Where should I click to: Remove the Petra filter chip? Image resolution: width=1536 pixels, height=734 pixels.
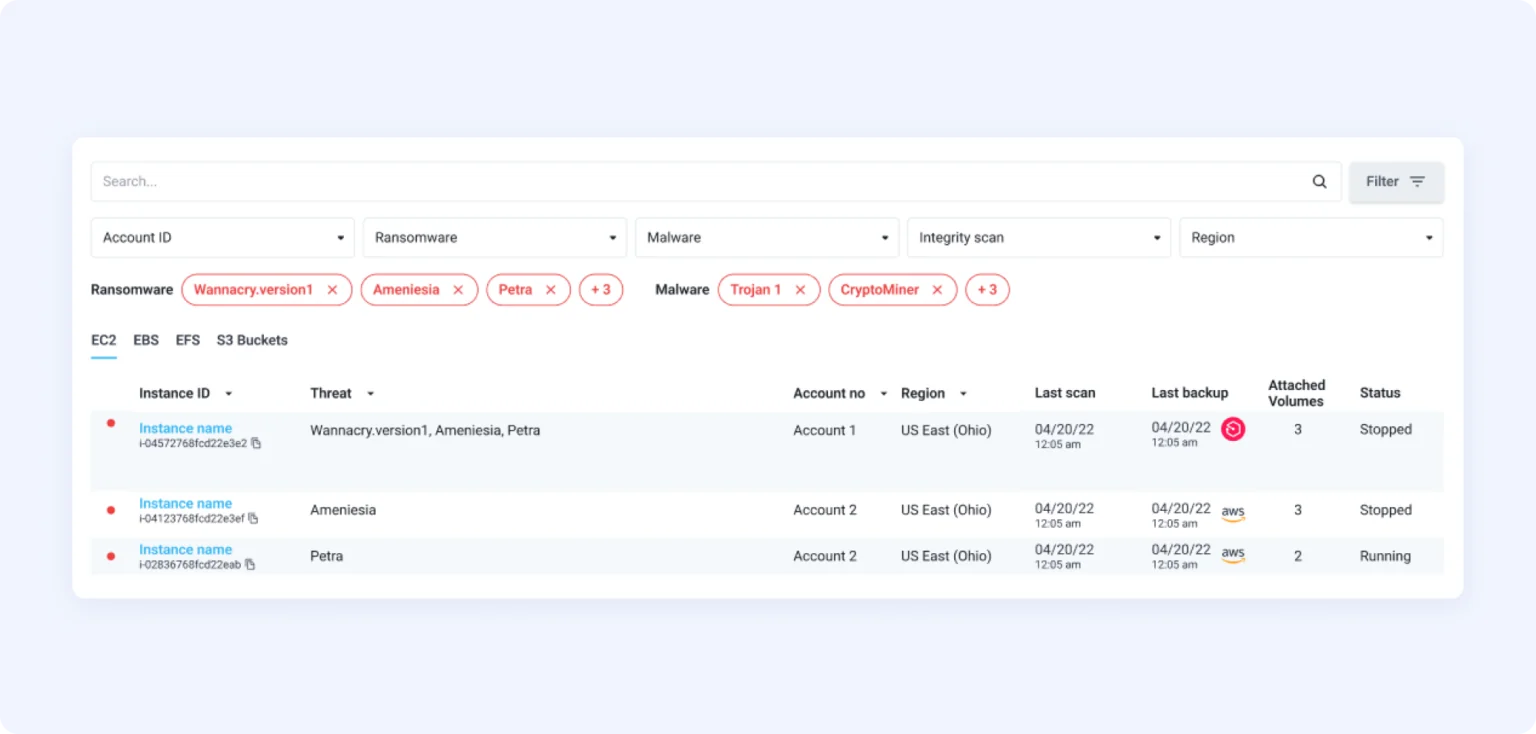[x=550, y=290]
